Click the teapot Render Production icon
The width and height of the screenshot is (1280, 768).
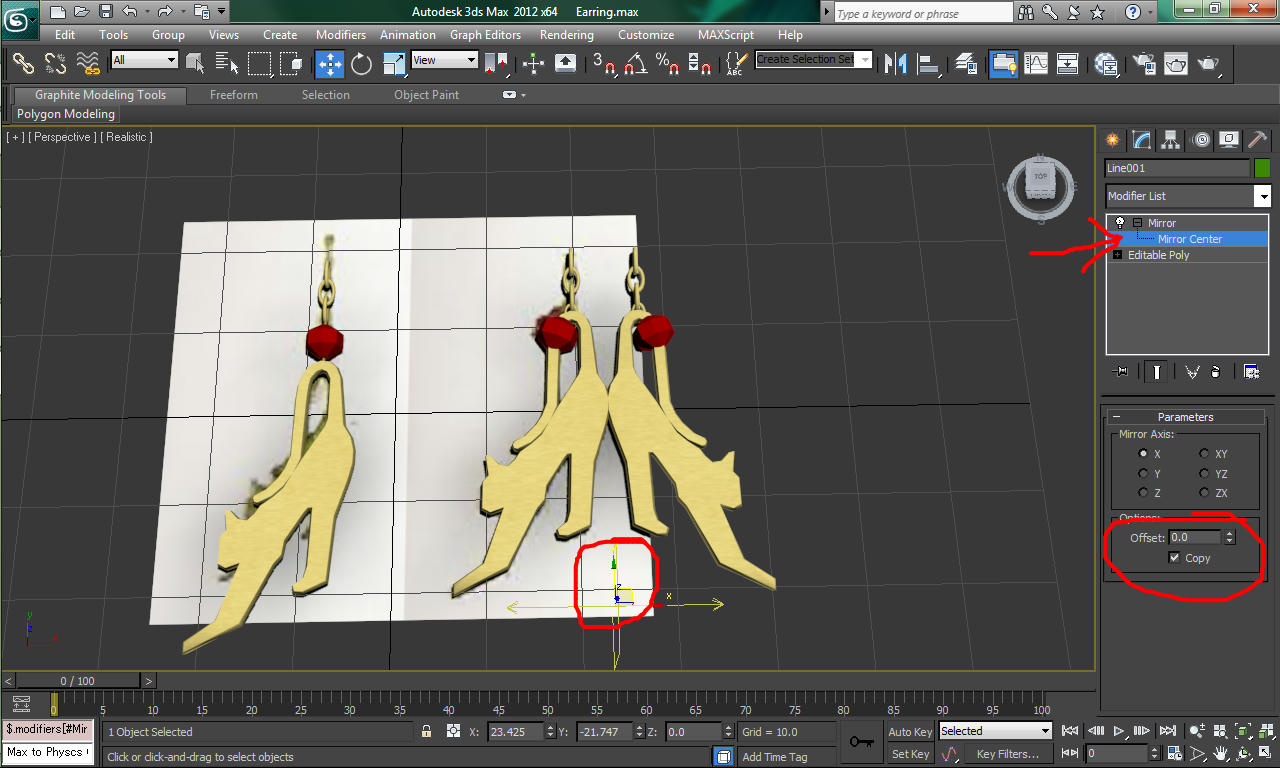[x=1209, y=64]
